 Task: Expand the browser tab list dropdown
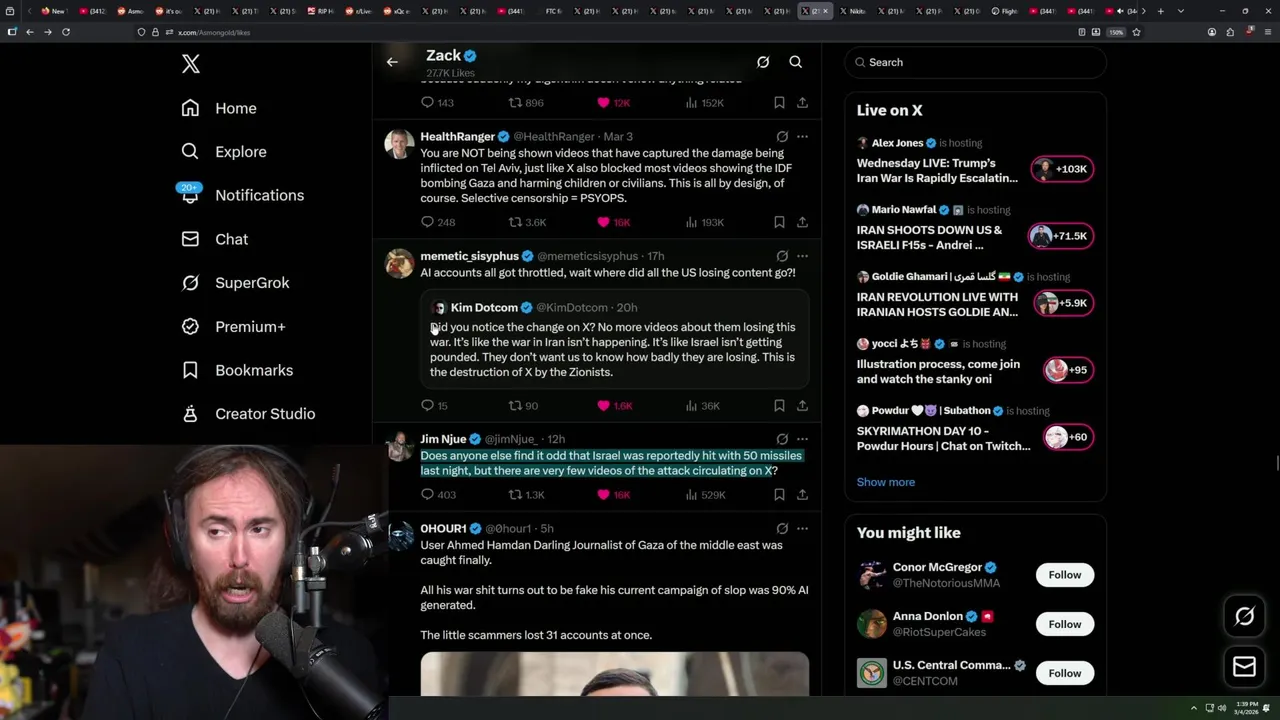[1181, 11]
